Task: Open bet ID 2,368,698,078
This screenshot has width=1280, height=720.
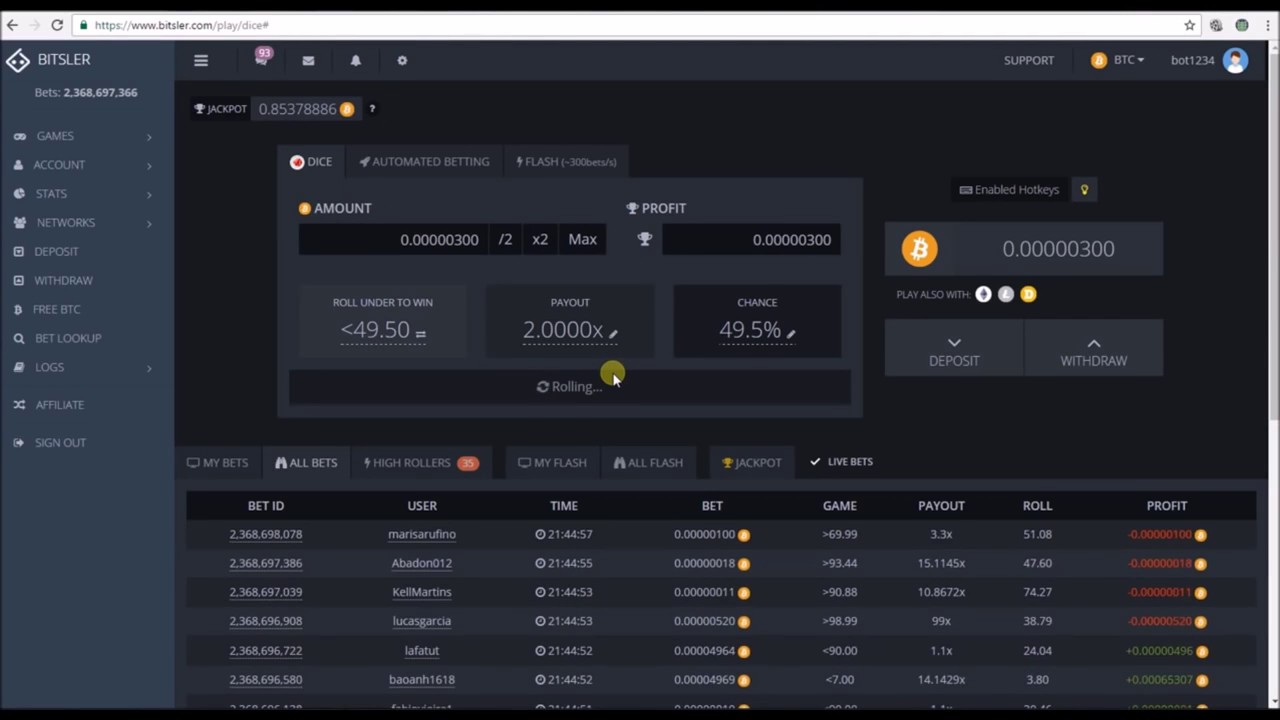Action: click(266, 534)
